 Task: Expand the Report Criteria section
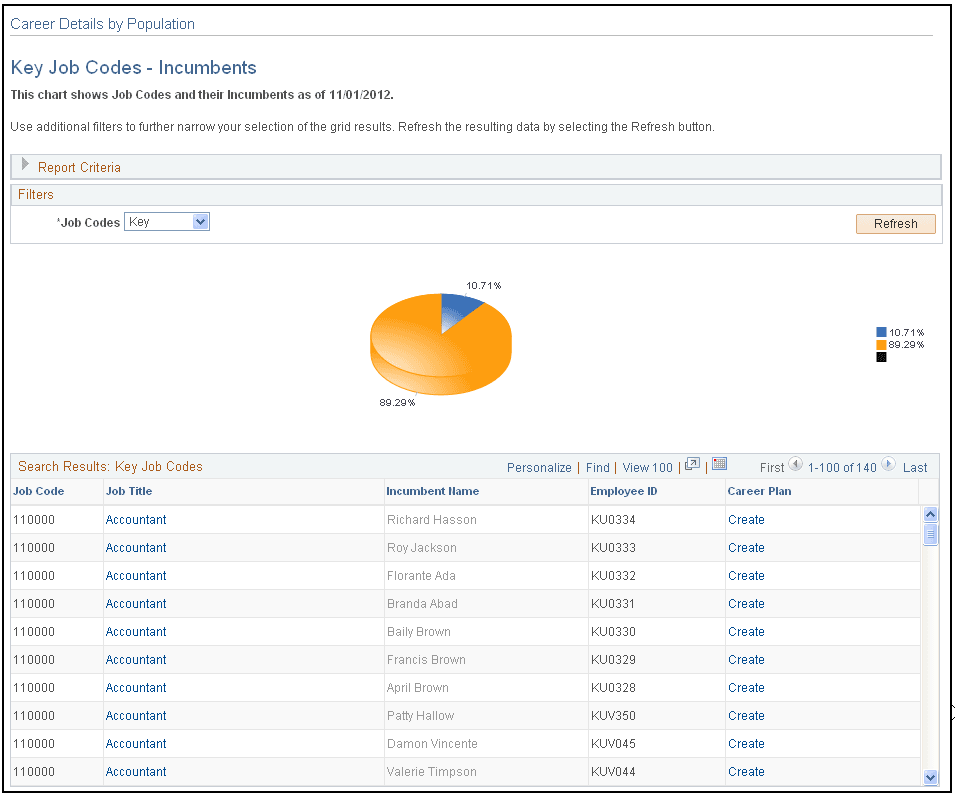click(26, 166)
